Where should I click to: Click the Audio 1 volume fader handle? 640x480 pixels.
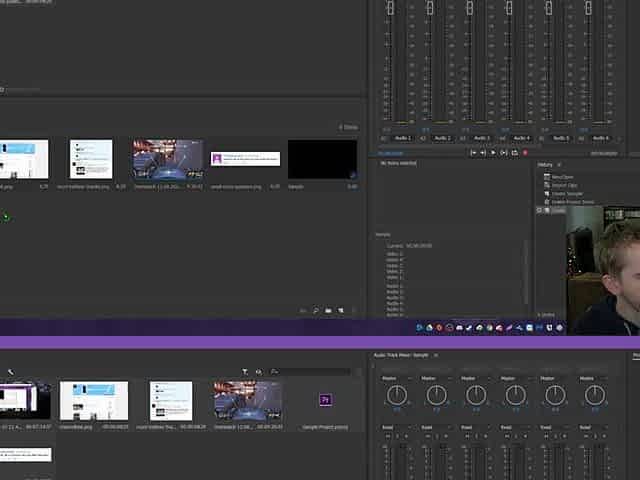(x=390, y=7)
